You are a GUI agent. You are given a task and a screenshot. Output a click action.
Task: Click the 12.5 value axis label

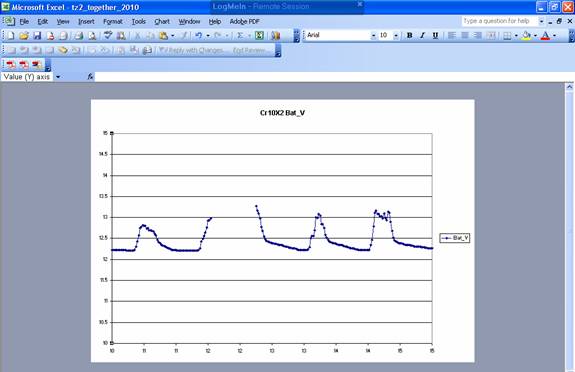(103, 238)
